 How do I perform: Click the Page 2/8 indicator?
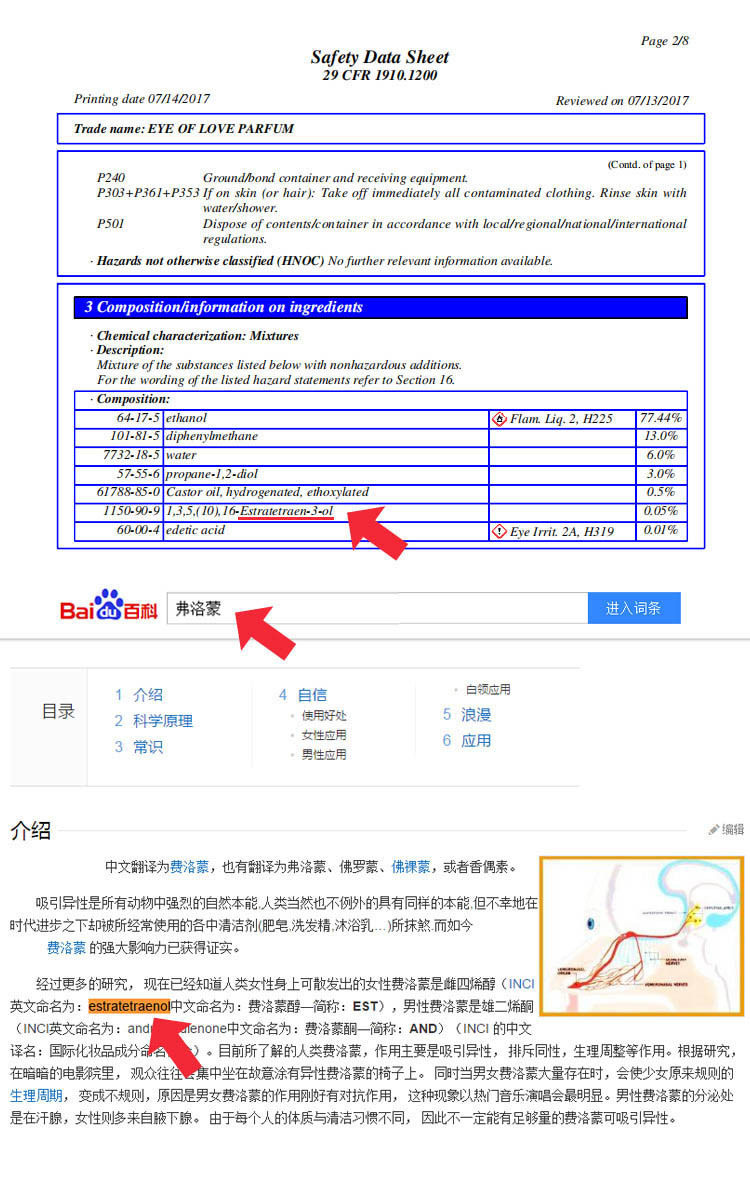[x=665, y=41]
